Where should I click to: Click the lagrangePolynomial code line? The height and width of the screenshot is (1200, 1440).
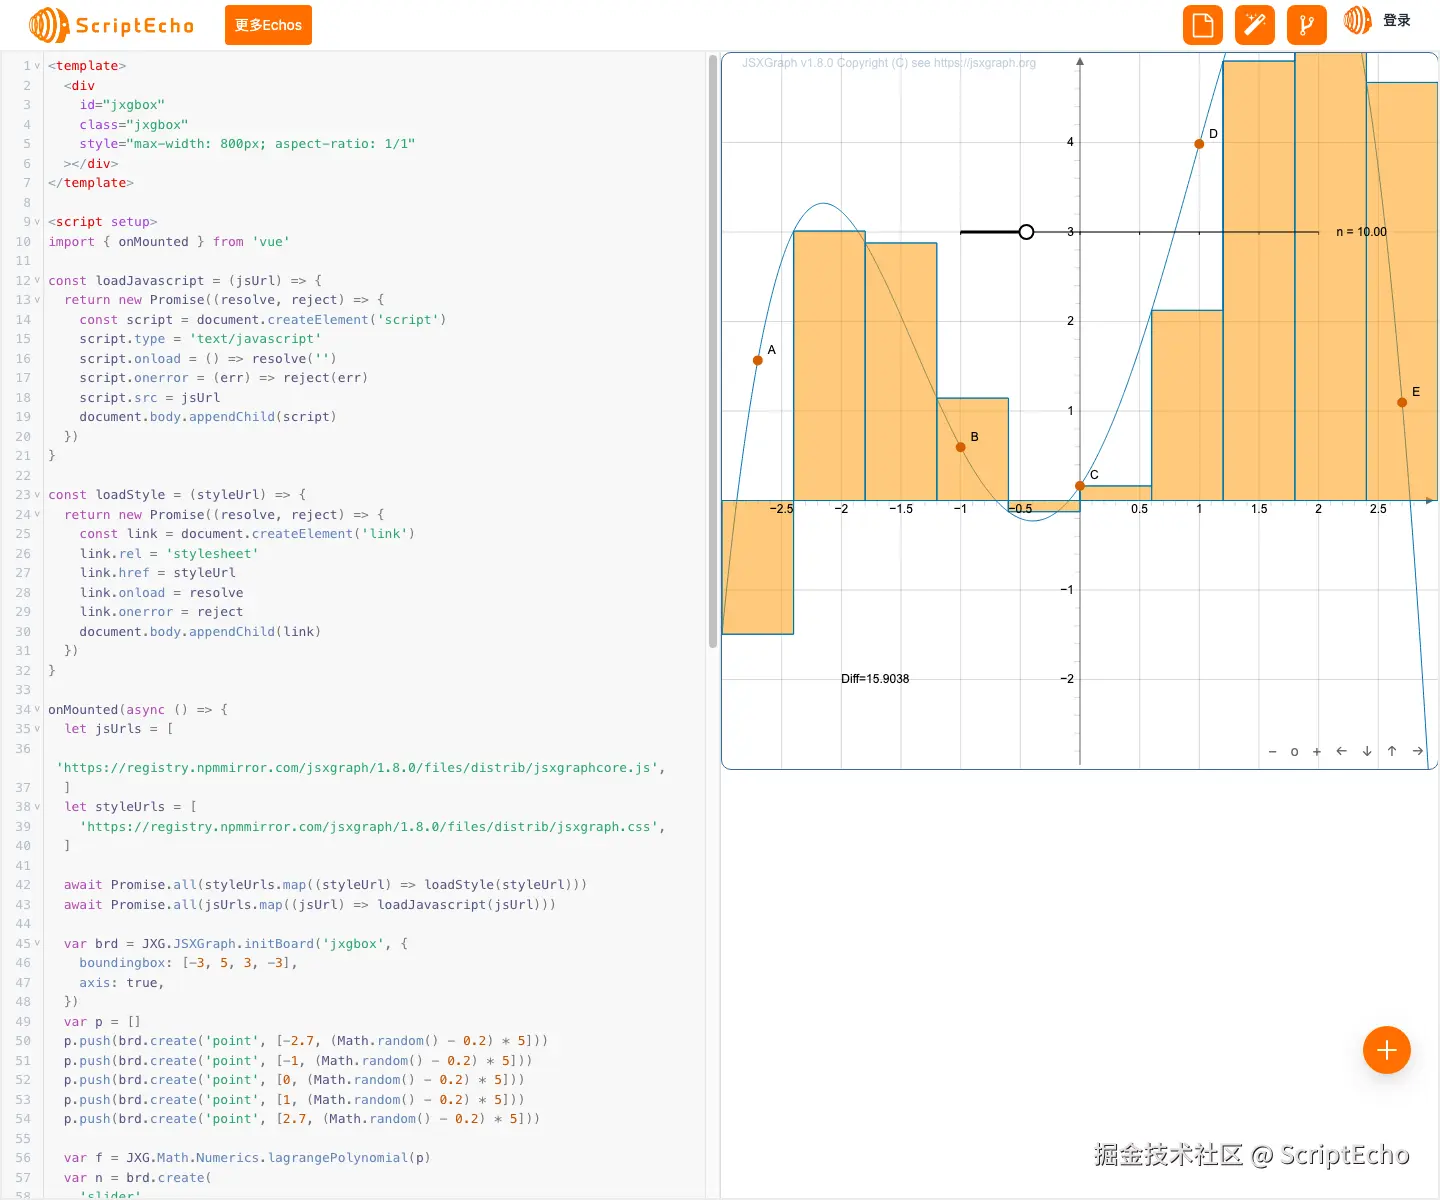pos(247,1158)
